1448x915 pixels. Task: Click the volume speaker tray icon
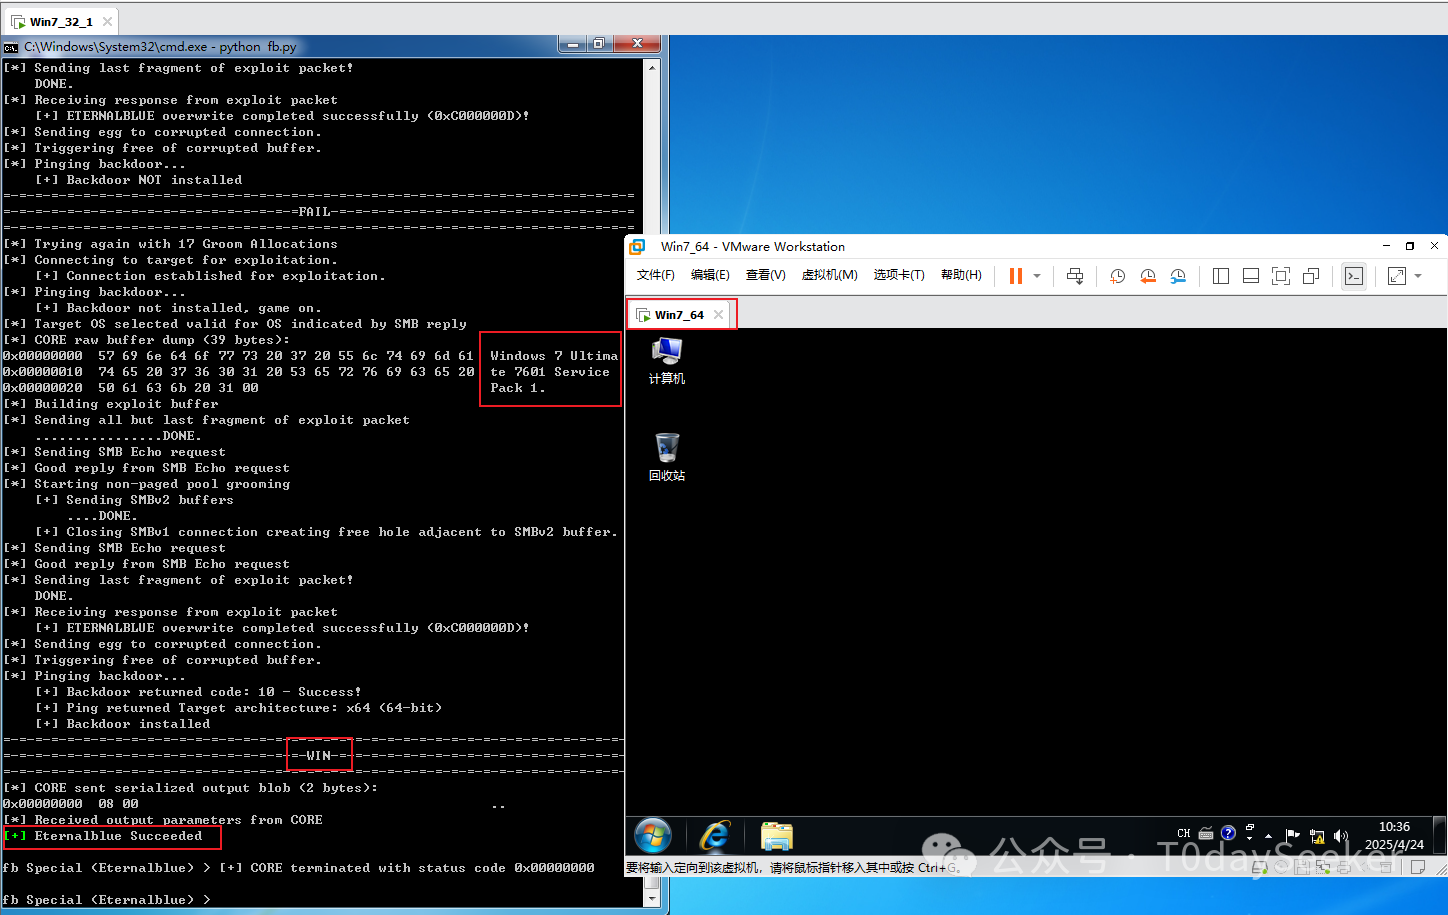click(x=1341, y=836)
